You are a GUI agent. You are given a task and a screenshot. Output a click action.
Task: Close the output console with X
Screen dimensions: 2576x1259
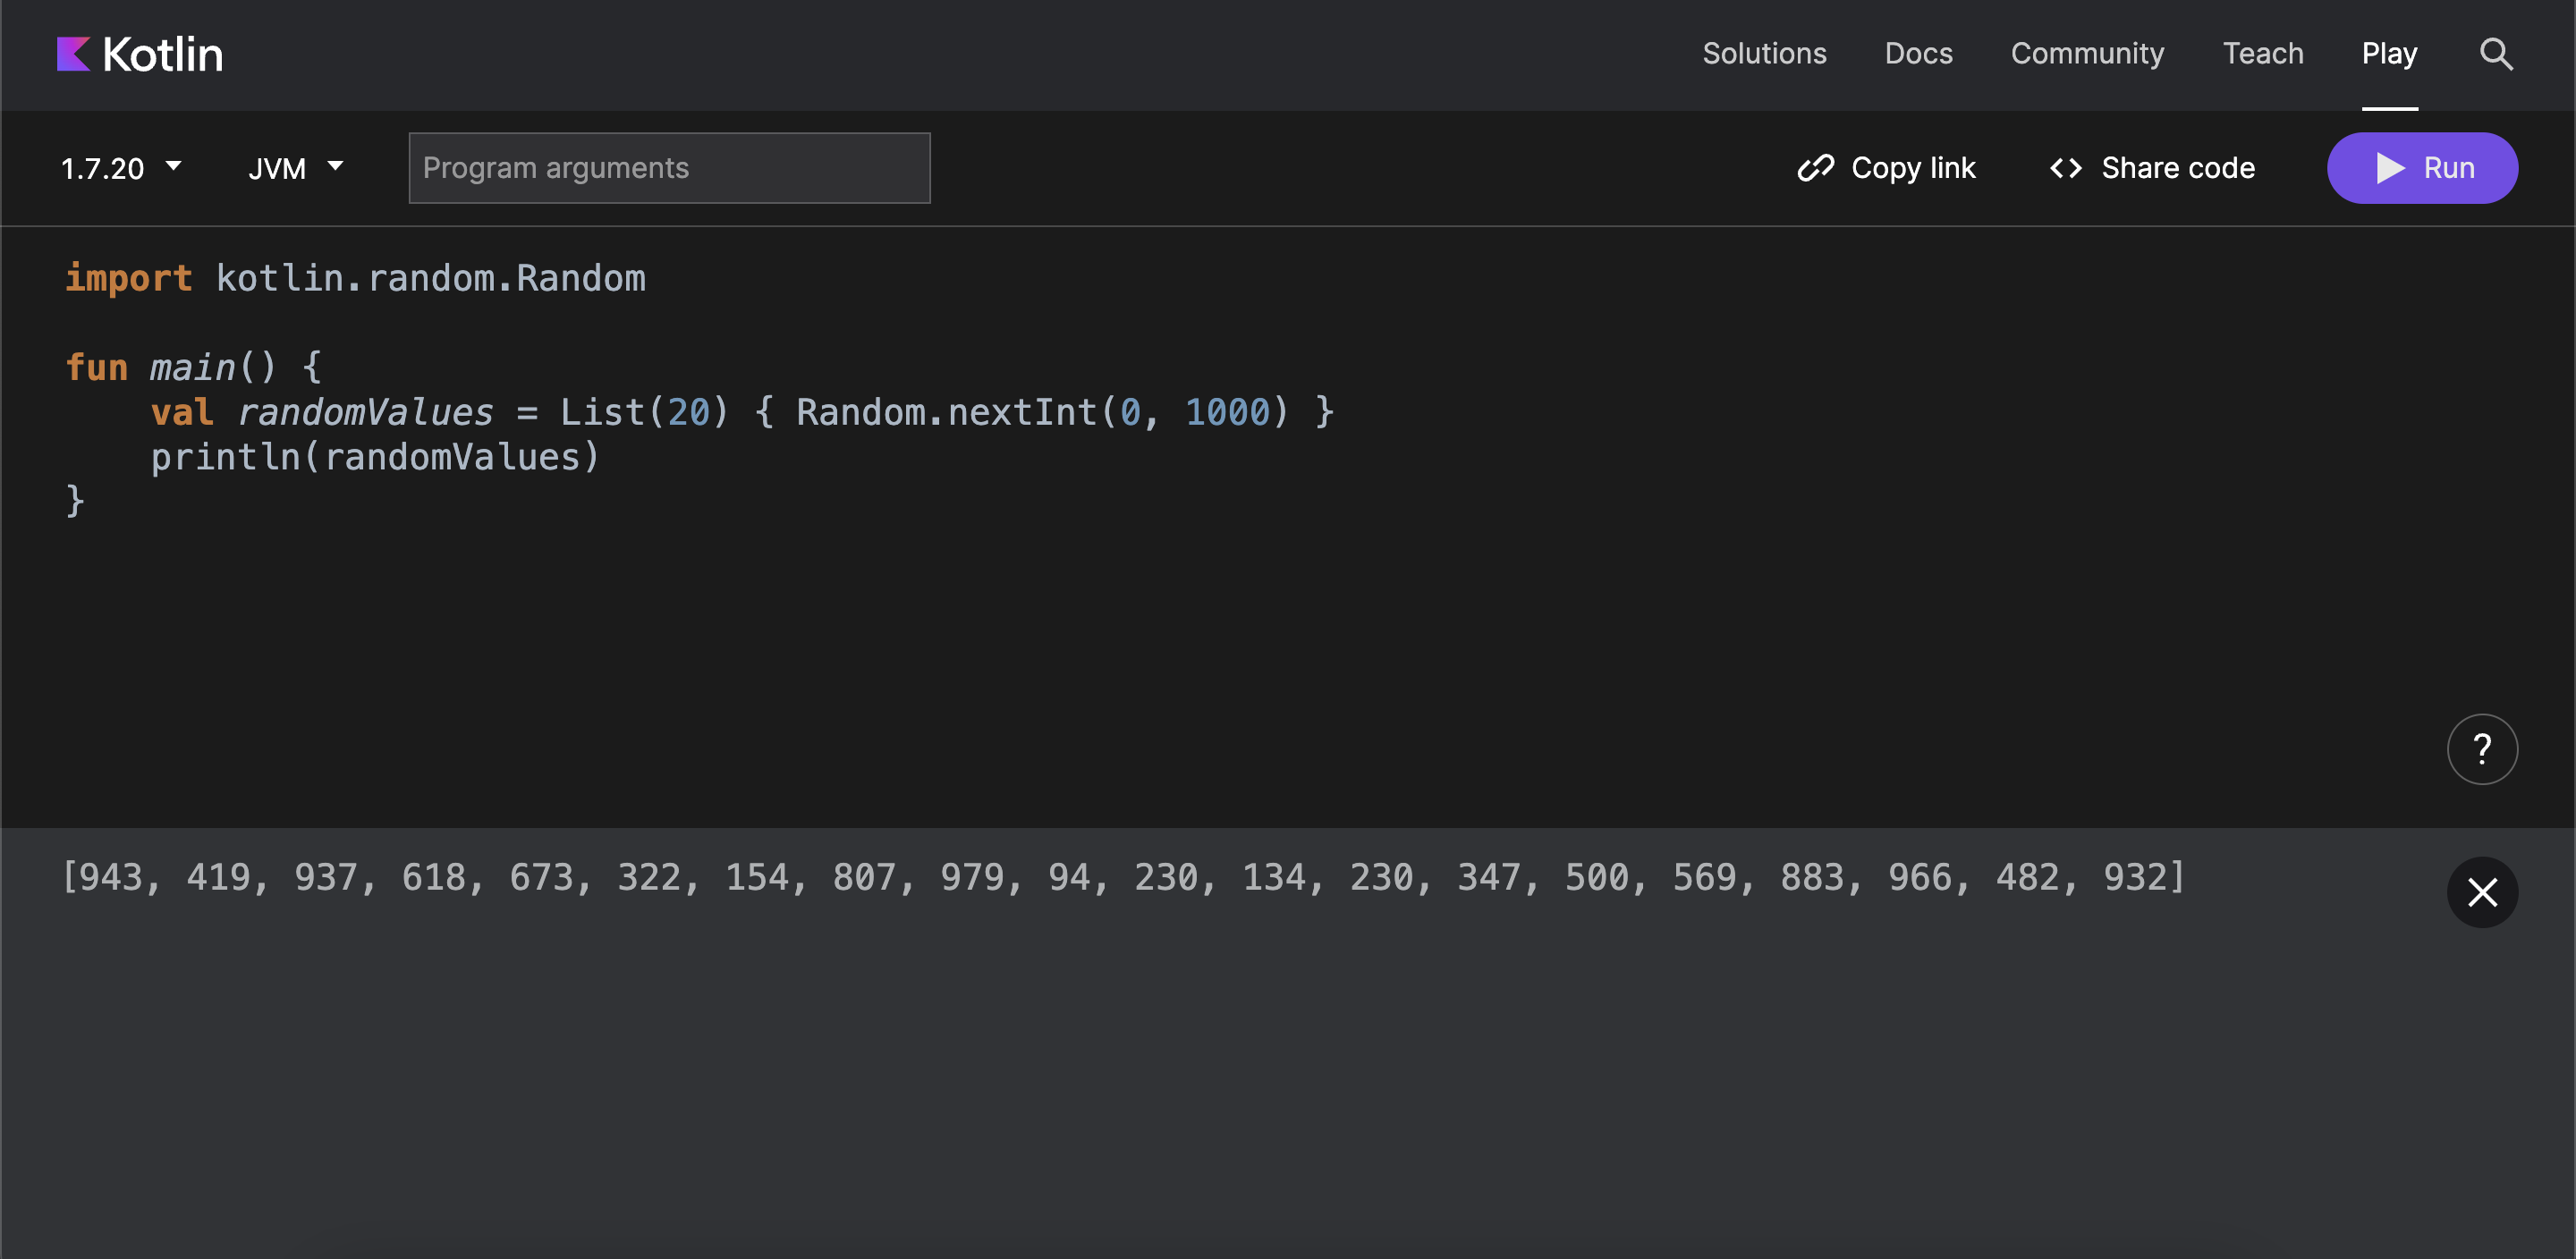[2481, 892]
